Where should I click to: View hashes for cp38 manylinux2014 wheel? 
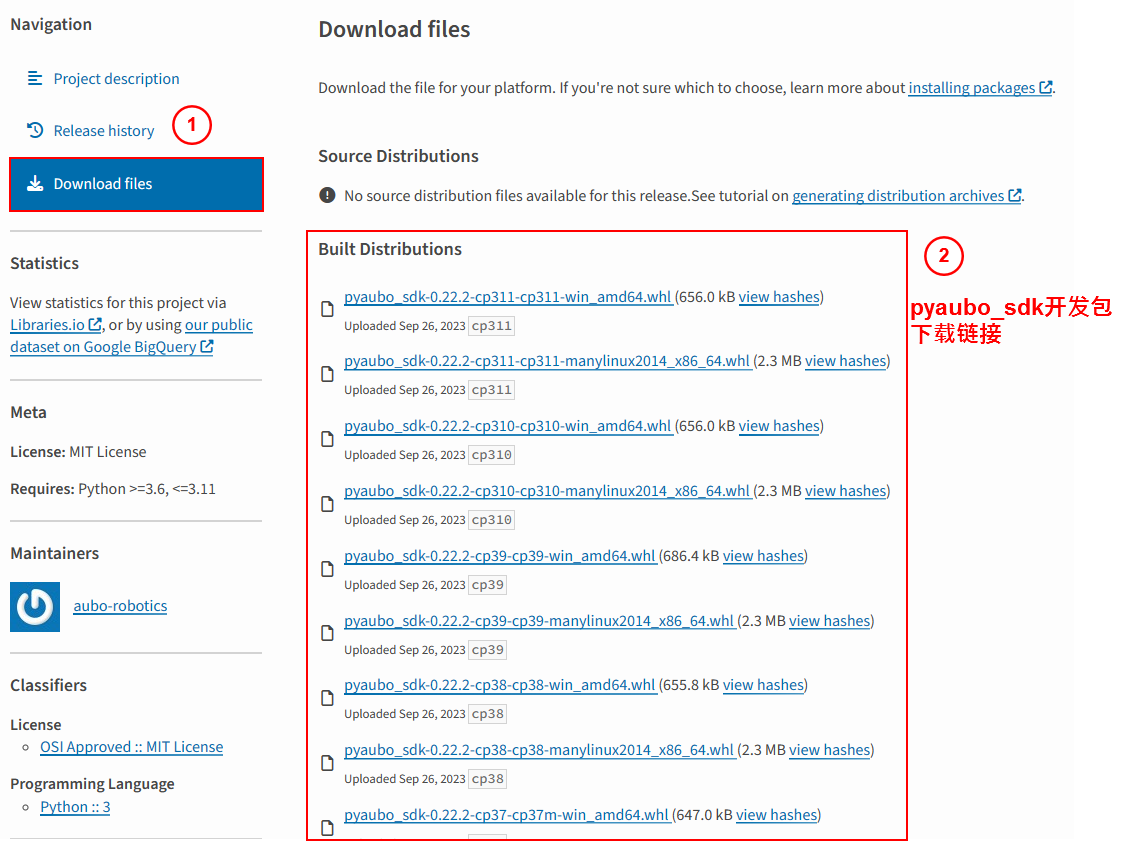(x=829, y=749)
